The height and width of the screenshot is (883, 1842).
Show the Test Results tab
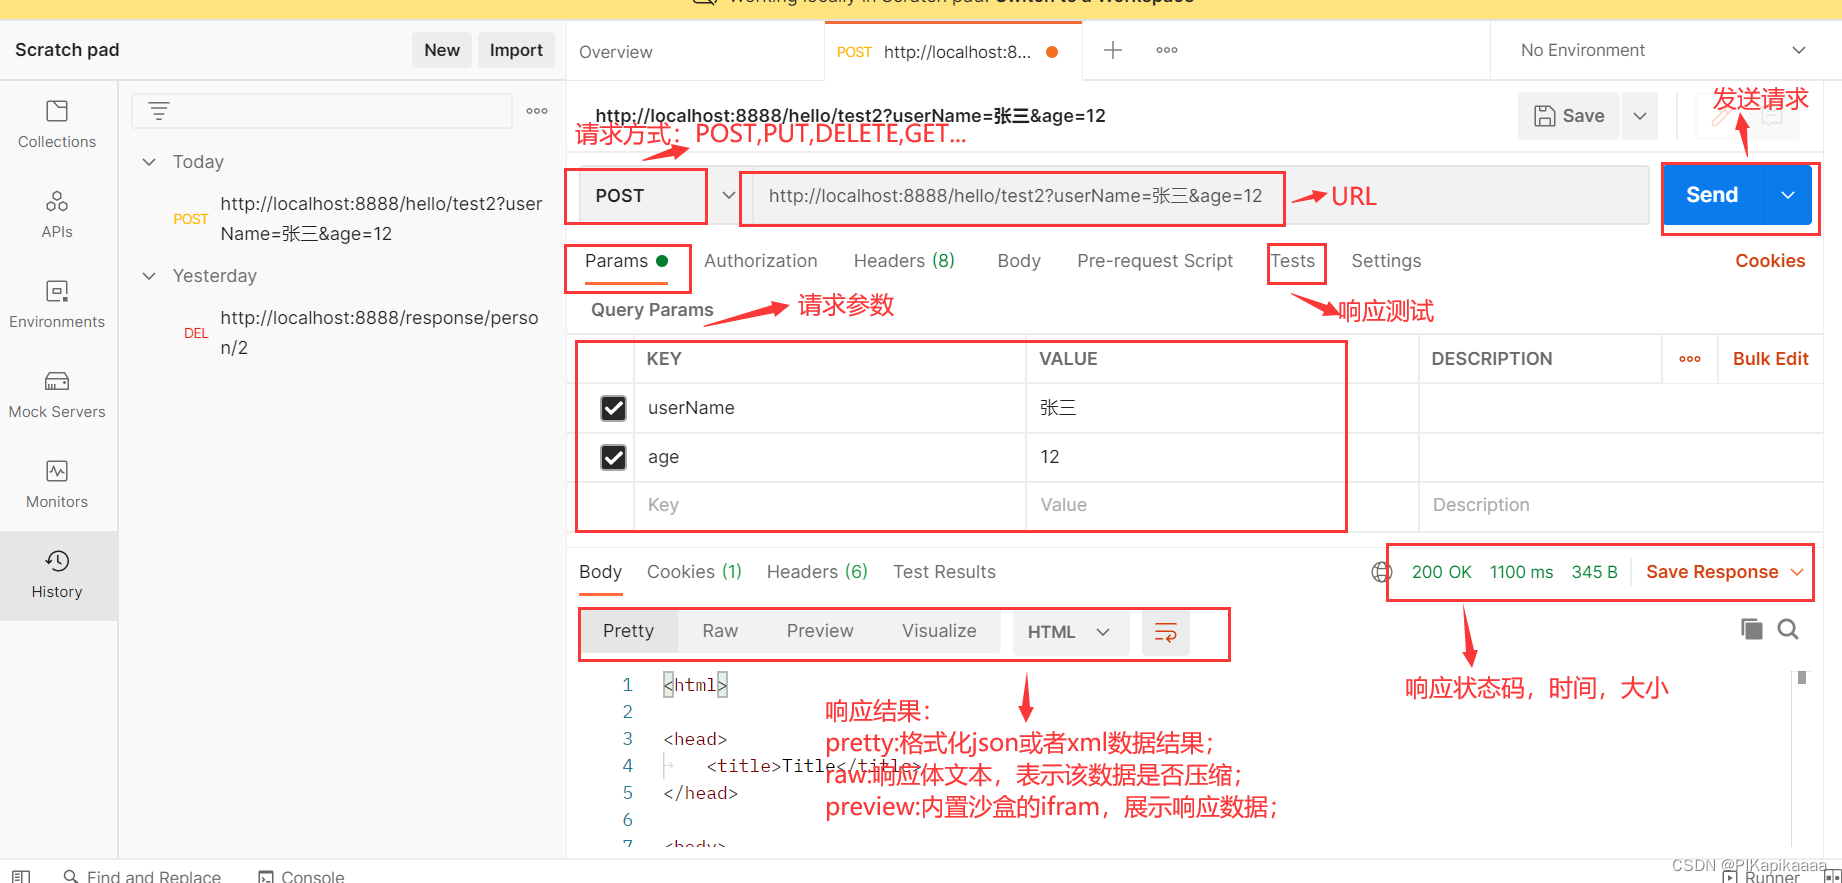click(x=944, y=572)
